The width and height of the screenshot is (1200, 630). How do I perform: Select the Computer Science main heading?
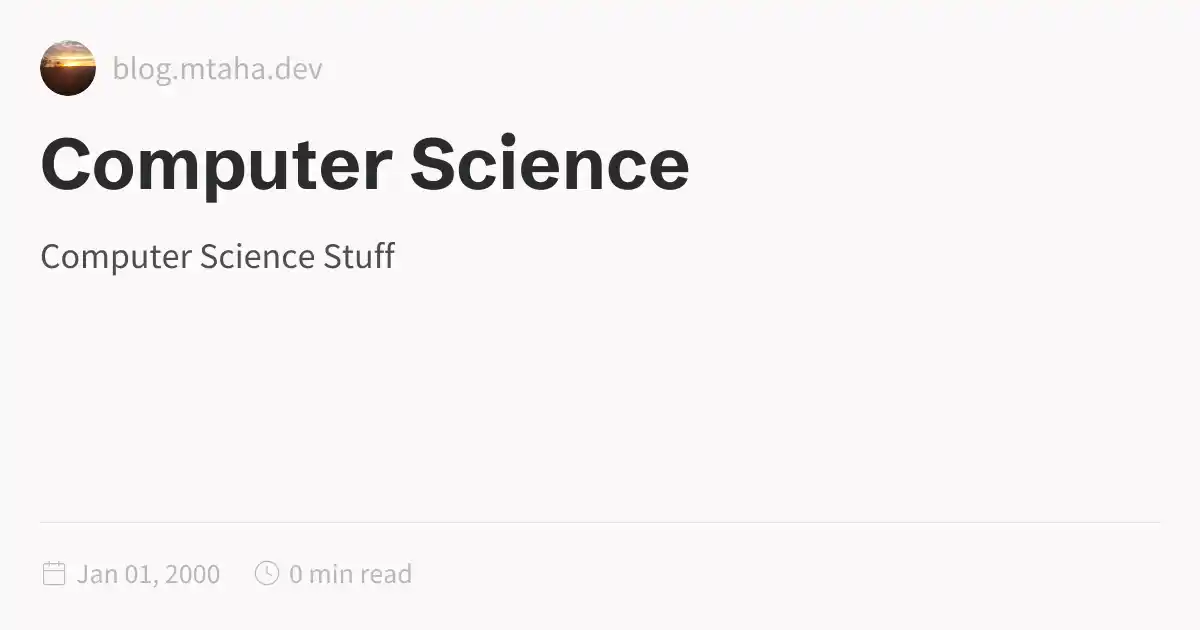(x=365, y=164)
